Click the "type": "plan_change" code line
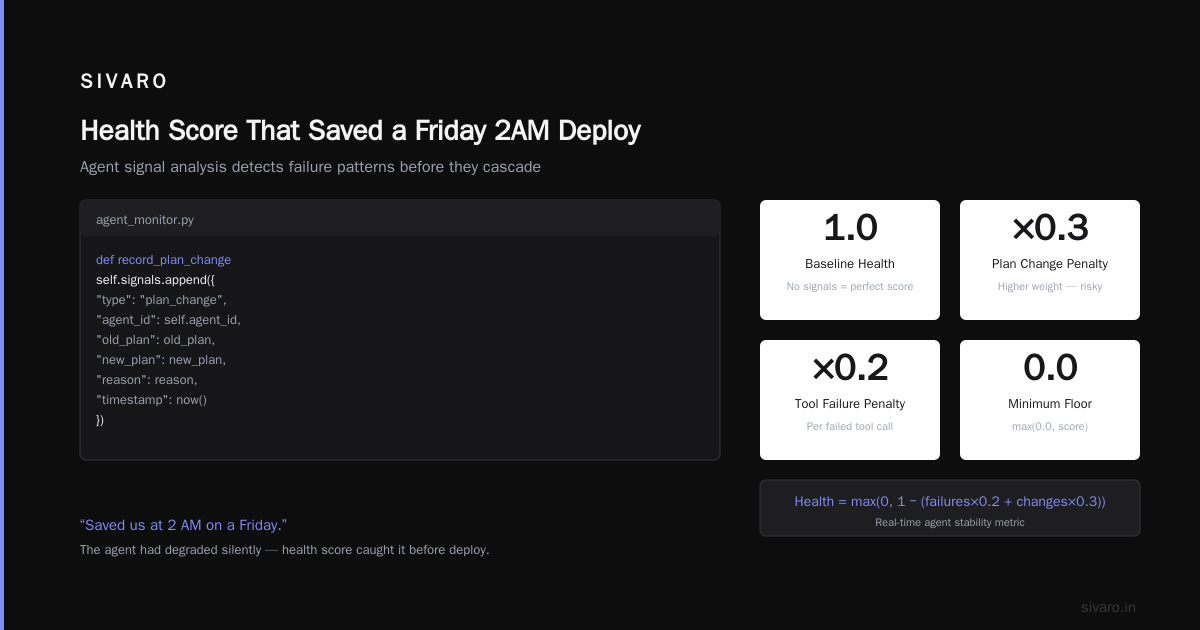The height and width of the screenshot is (630, 1200). (x=161, y=300)
